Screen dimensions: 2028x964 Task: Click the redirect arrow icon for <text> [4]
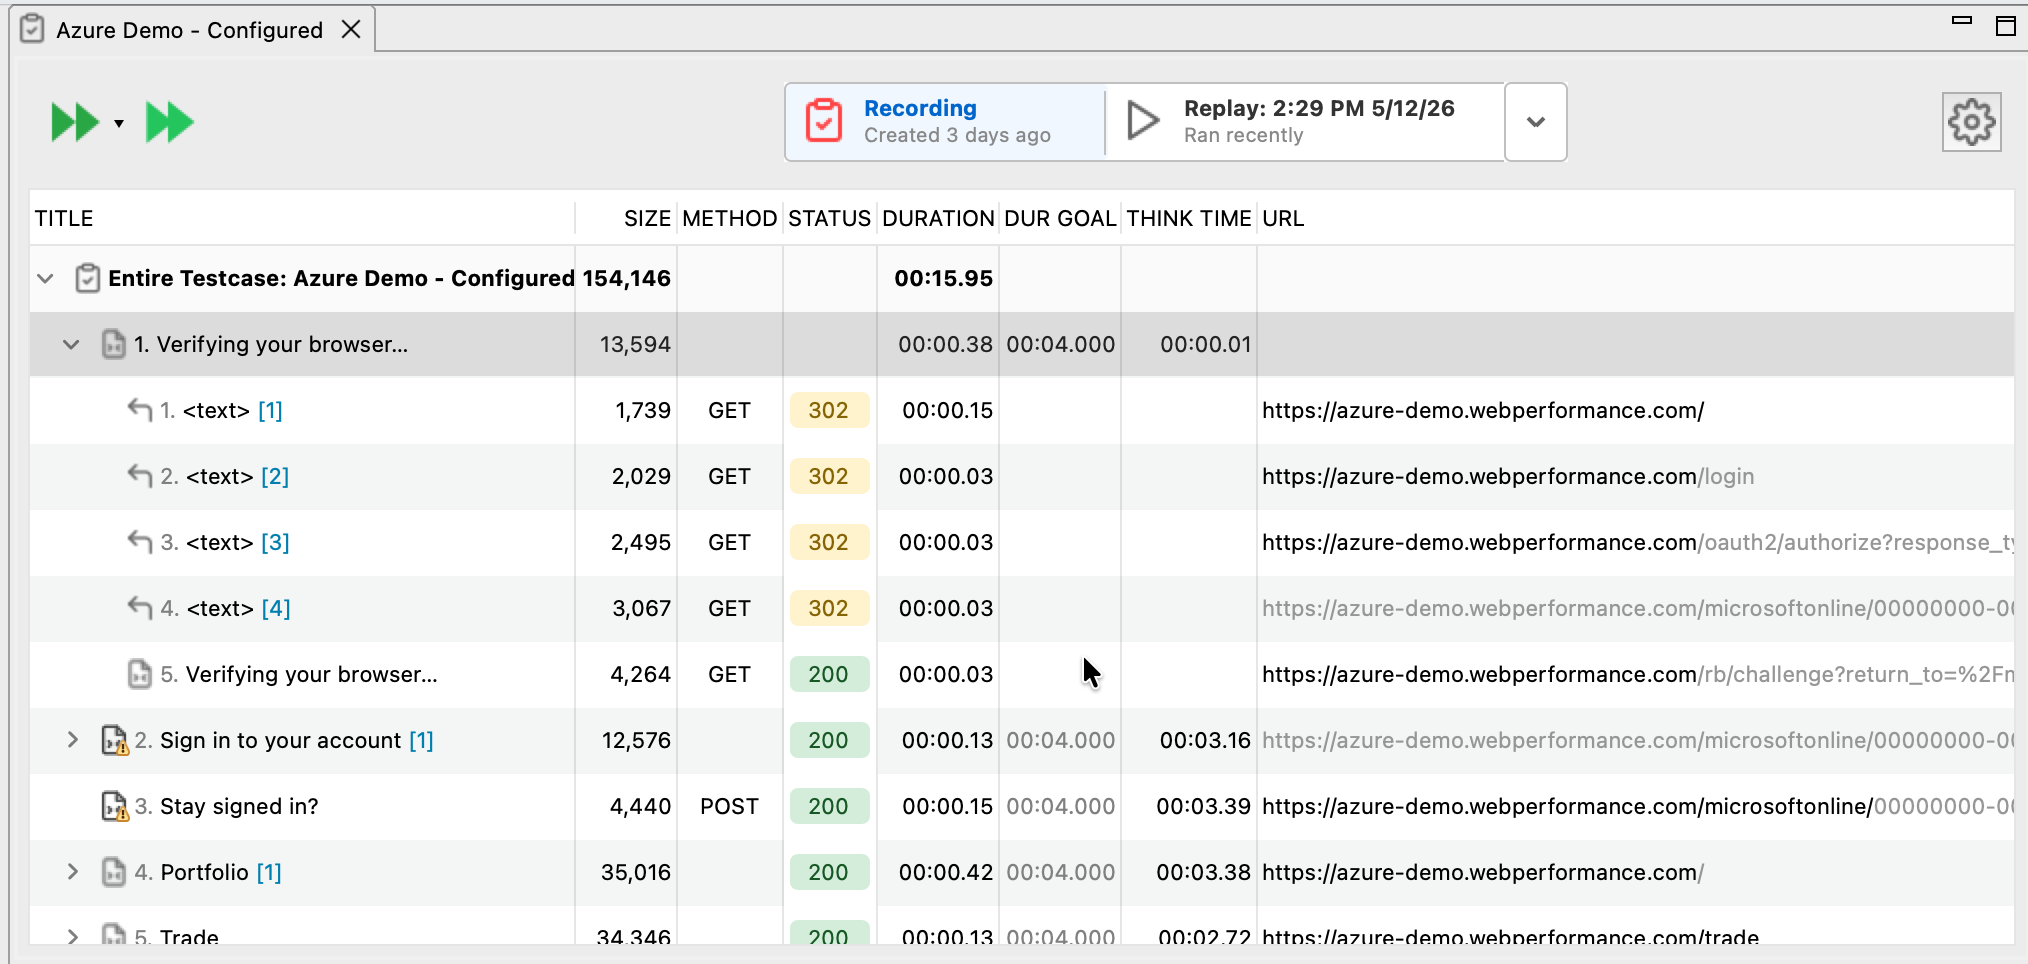click(x=140, y=608)
